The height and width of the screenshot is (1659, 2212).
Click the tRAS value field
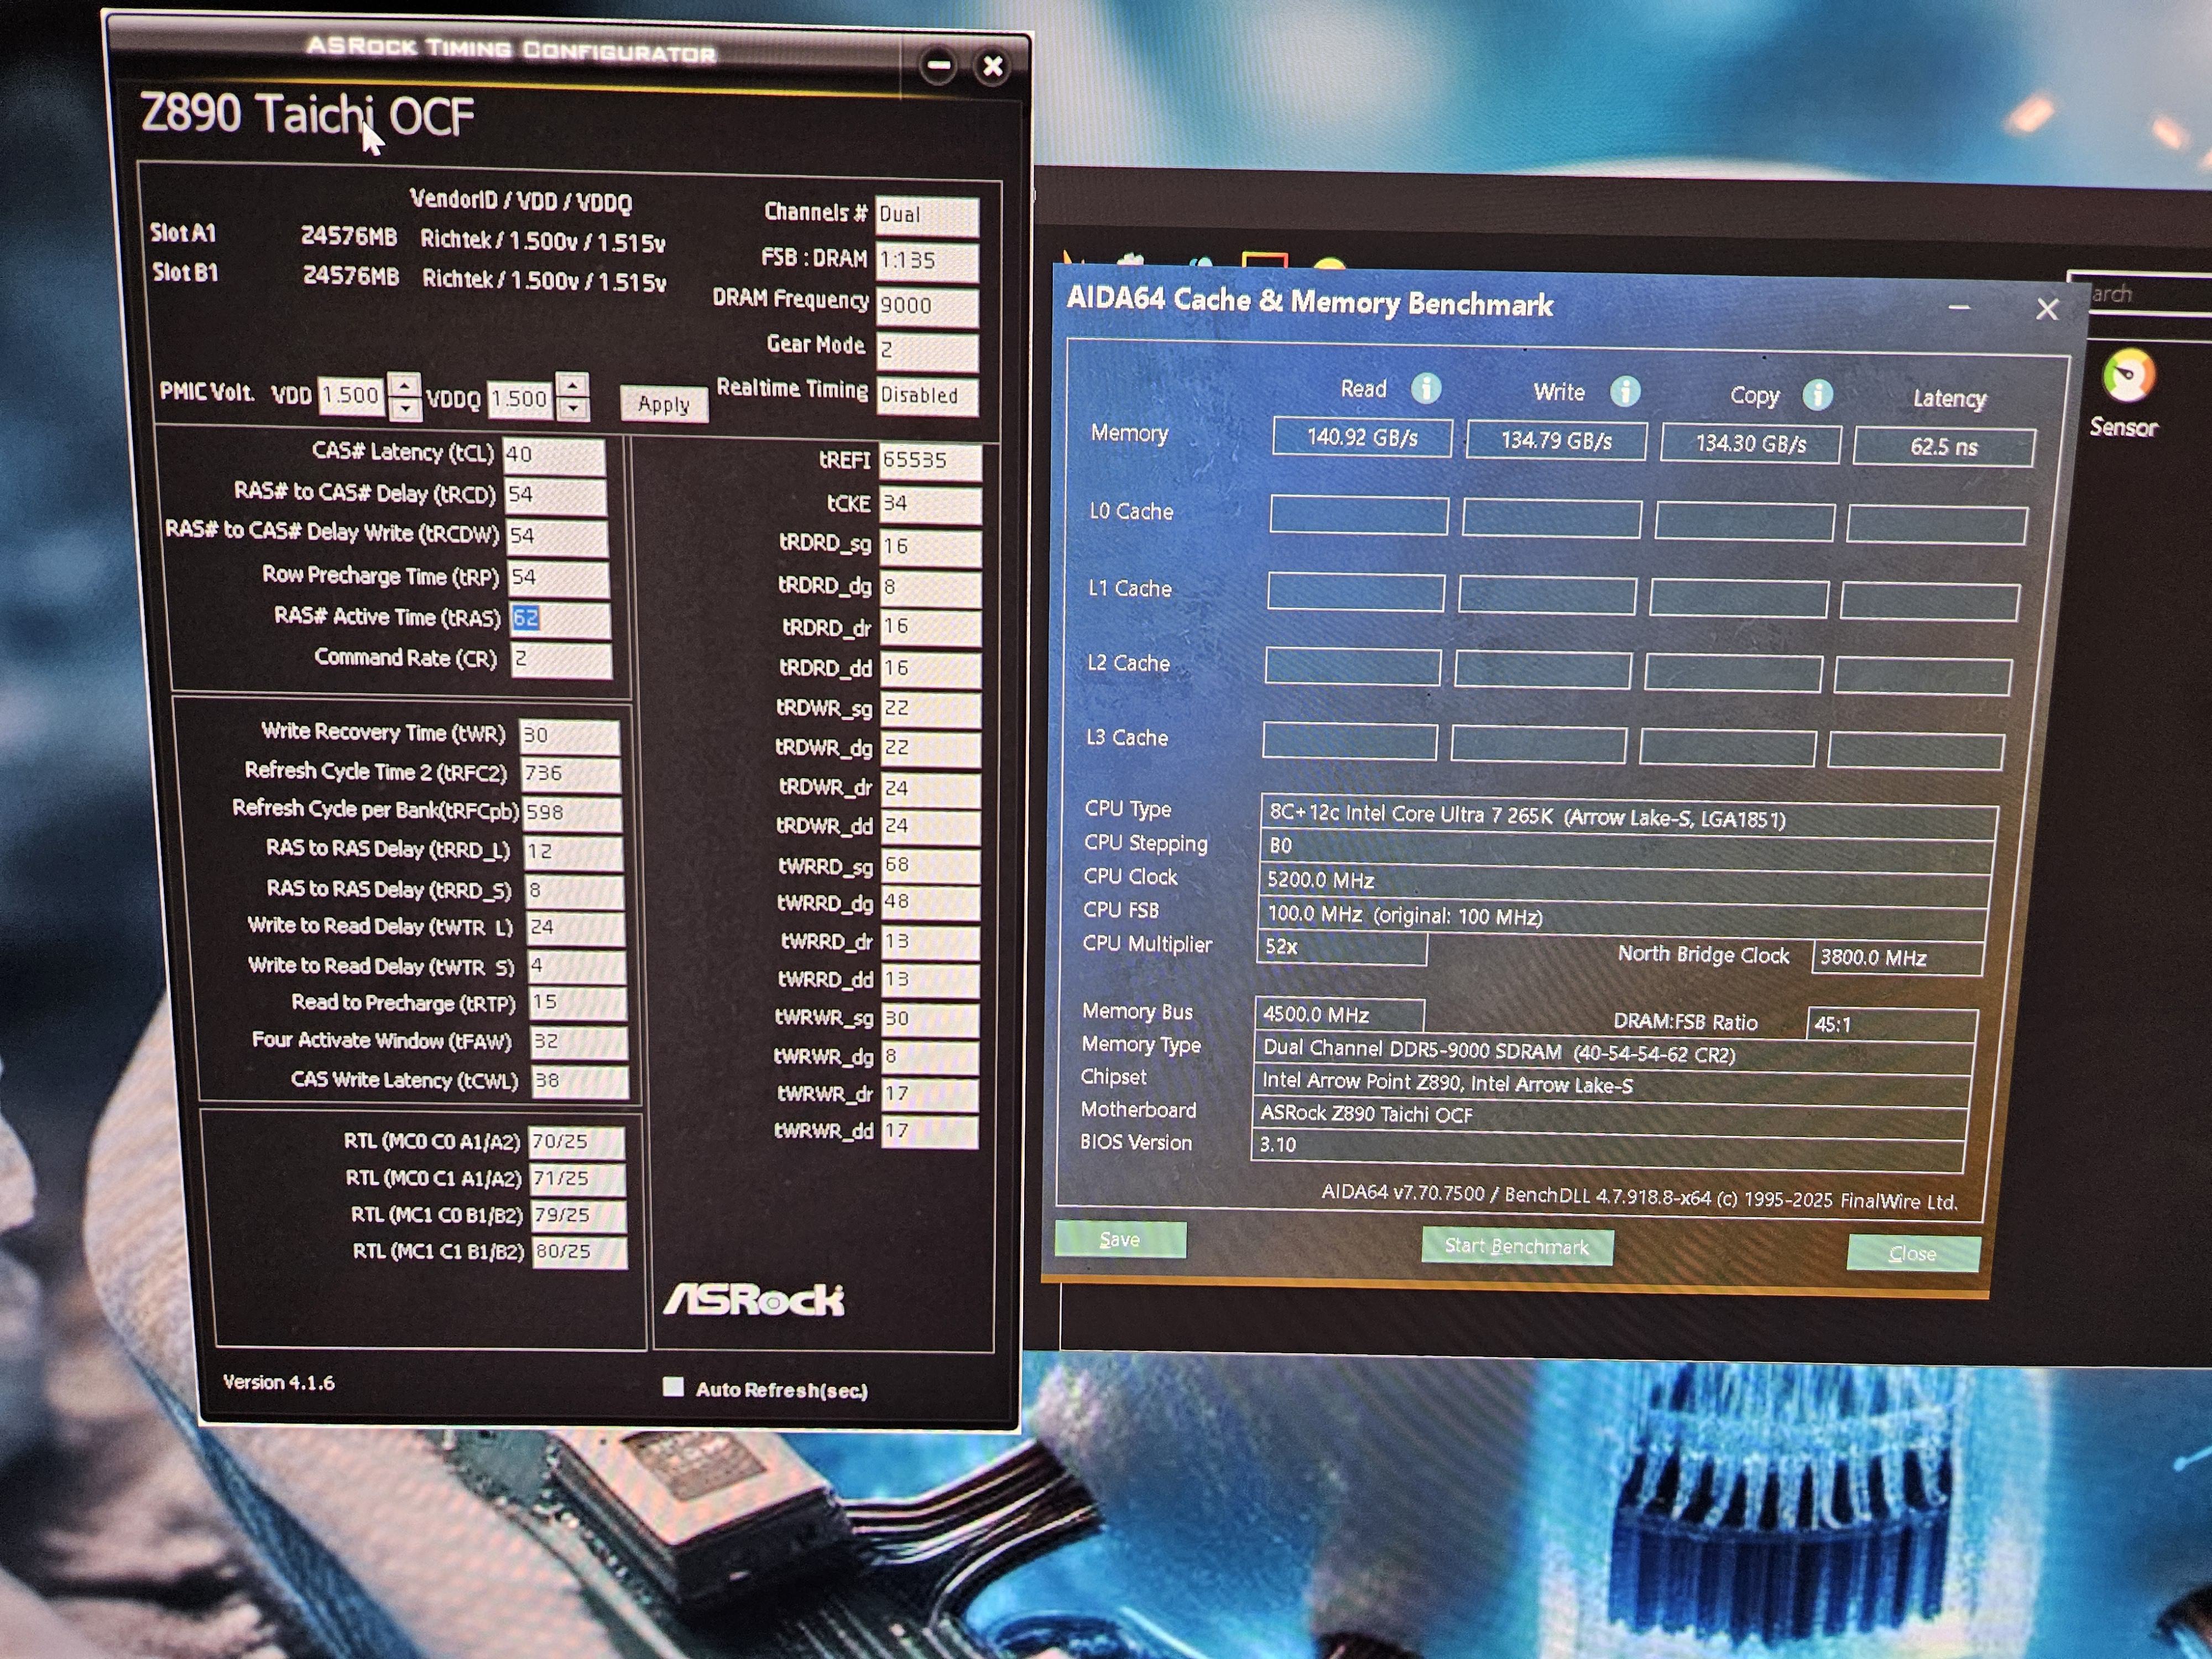pos(559,619)
